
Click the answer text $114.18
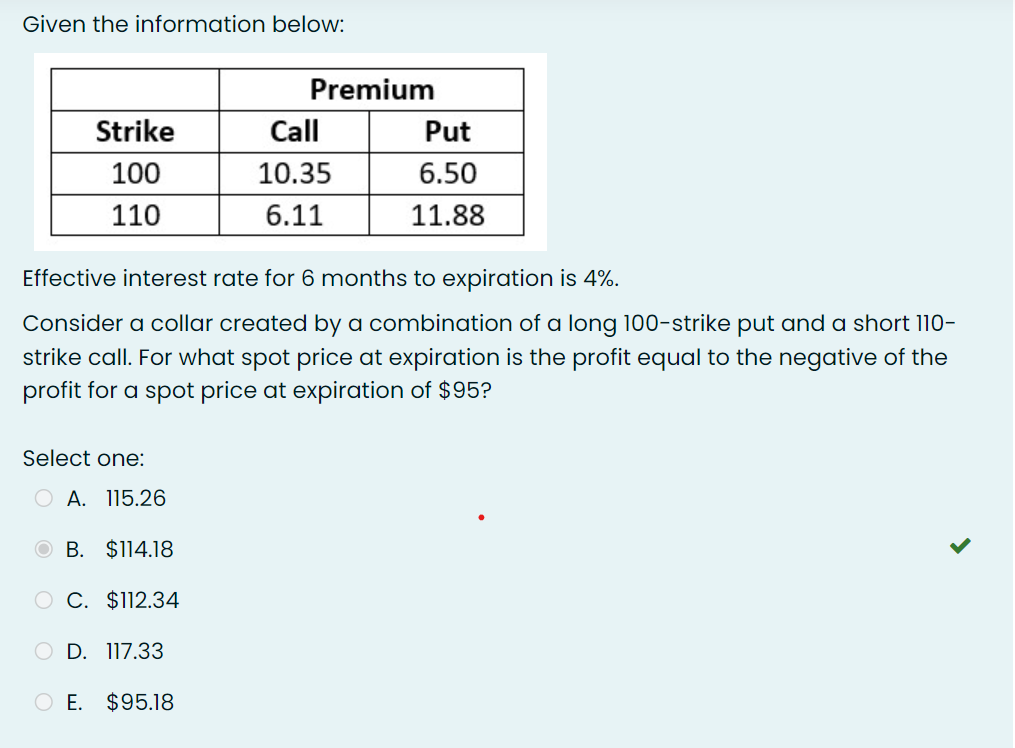coord(140,548)
